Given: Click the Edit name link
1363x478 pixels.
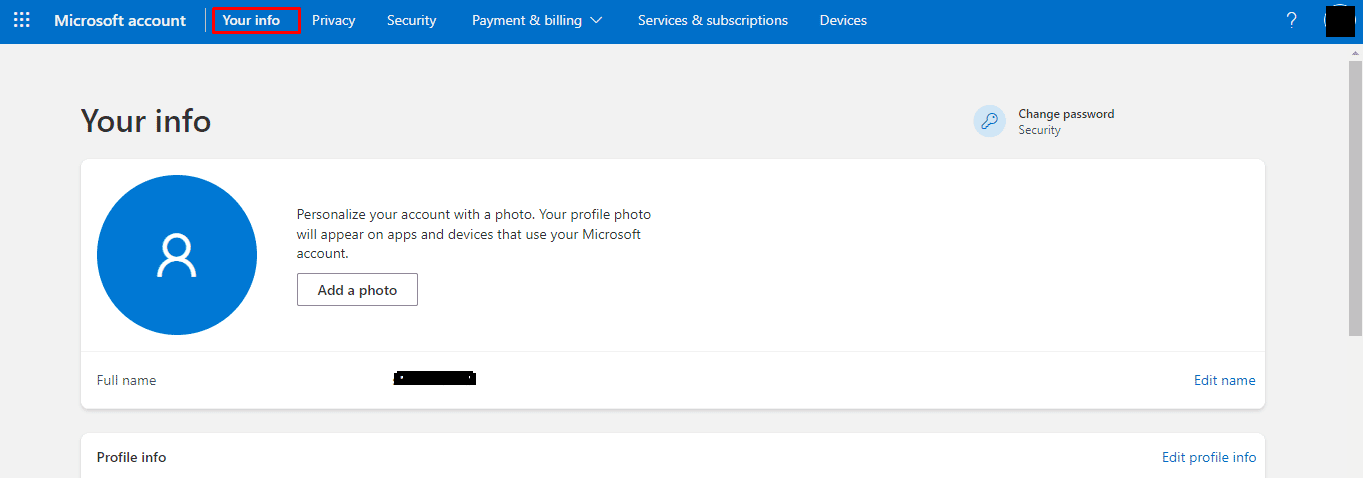Looking at the screenshot, I should (1224, 380).
